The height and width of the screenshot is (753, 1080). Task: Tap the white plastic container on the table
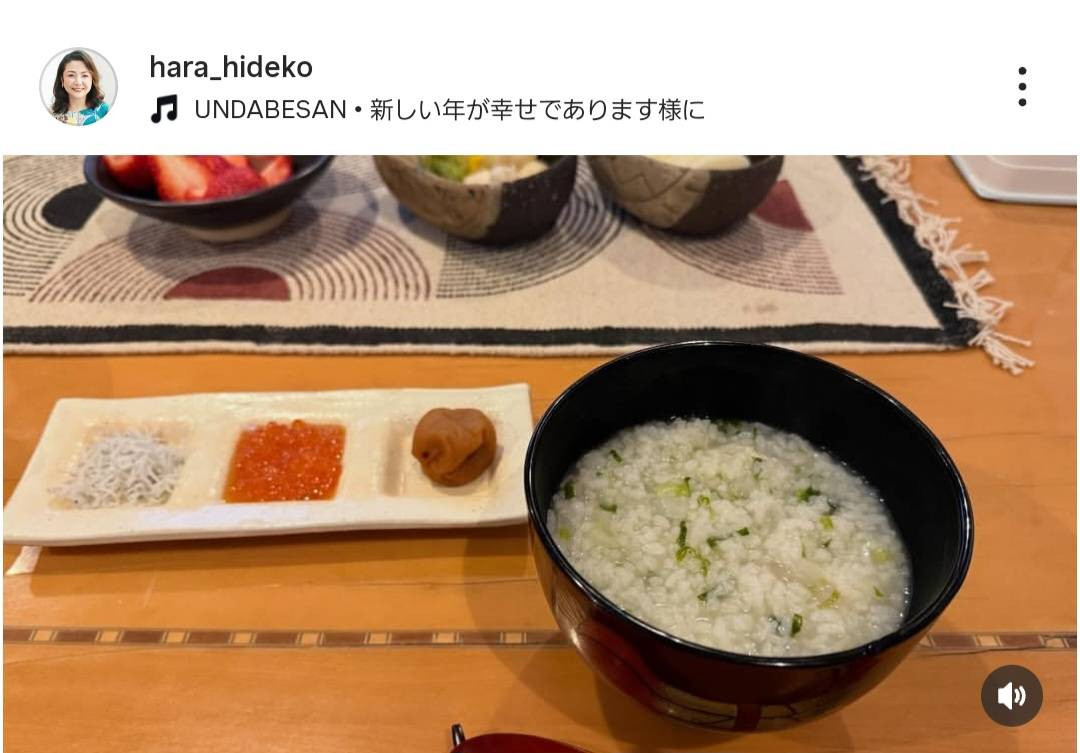point(1015,178)
